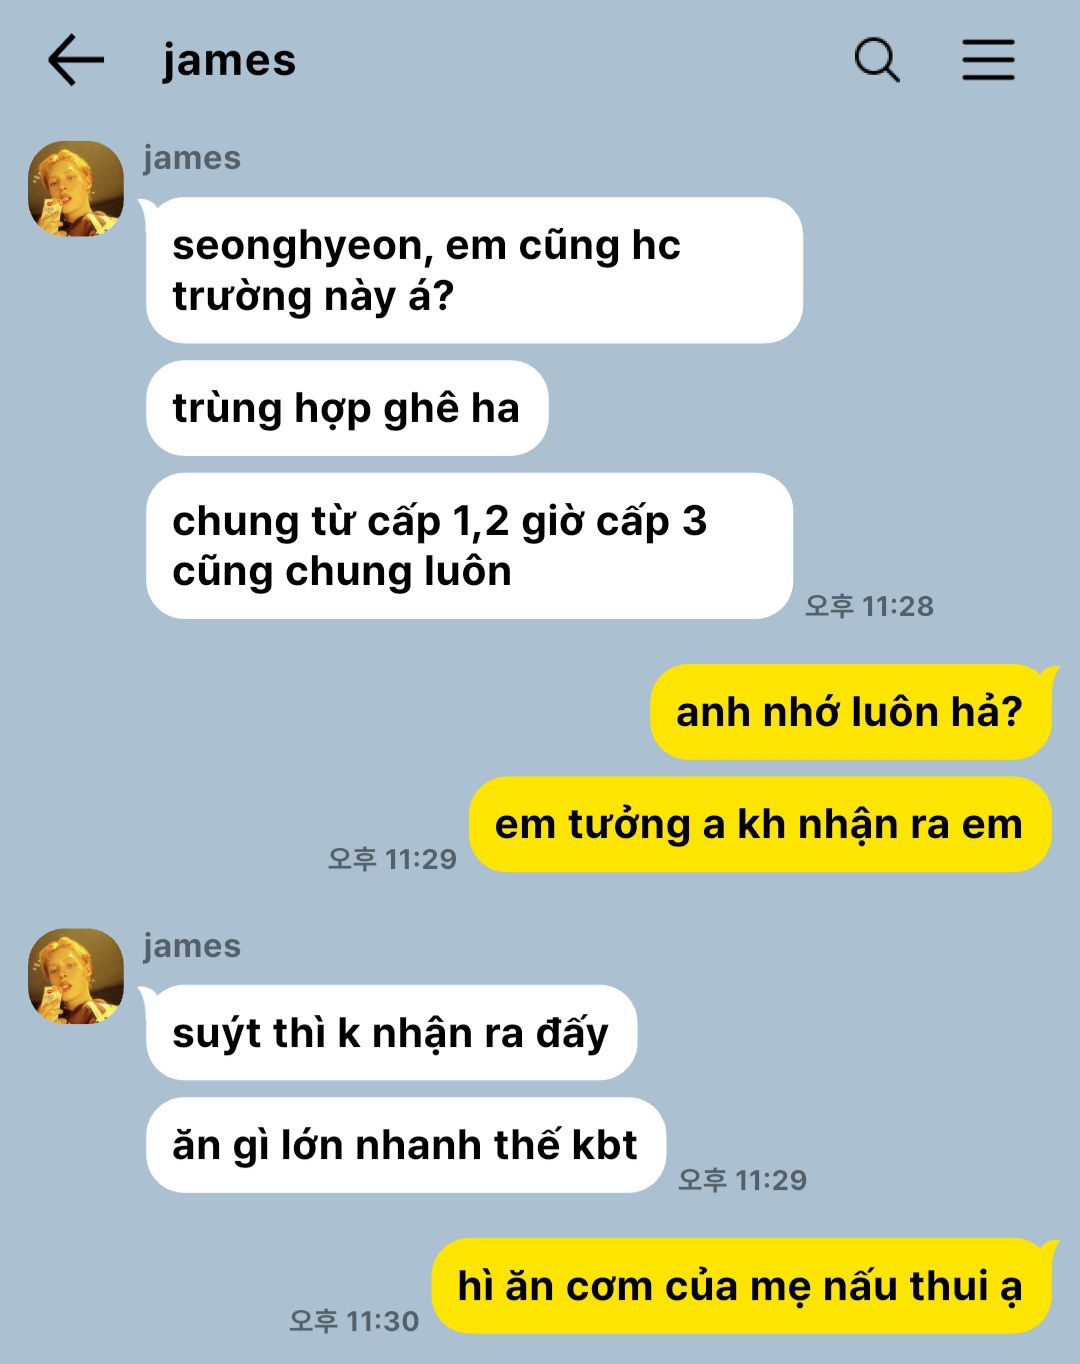Tap the 오후 11:30 timestamp
The width and height of the screenshot is (1080, 1364).
354,1321
